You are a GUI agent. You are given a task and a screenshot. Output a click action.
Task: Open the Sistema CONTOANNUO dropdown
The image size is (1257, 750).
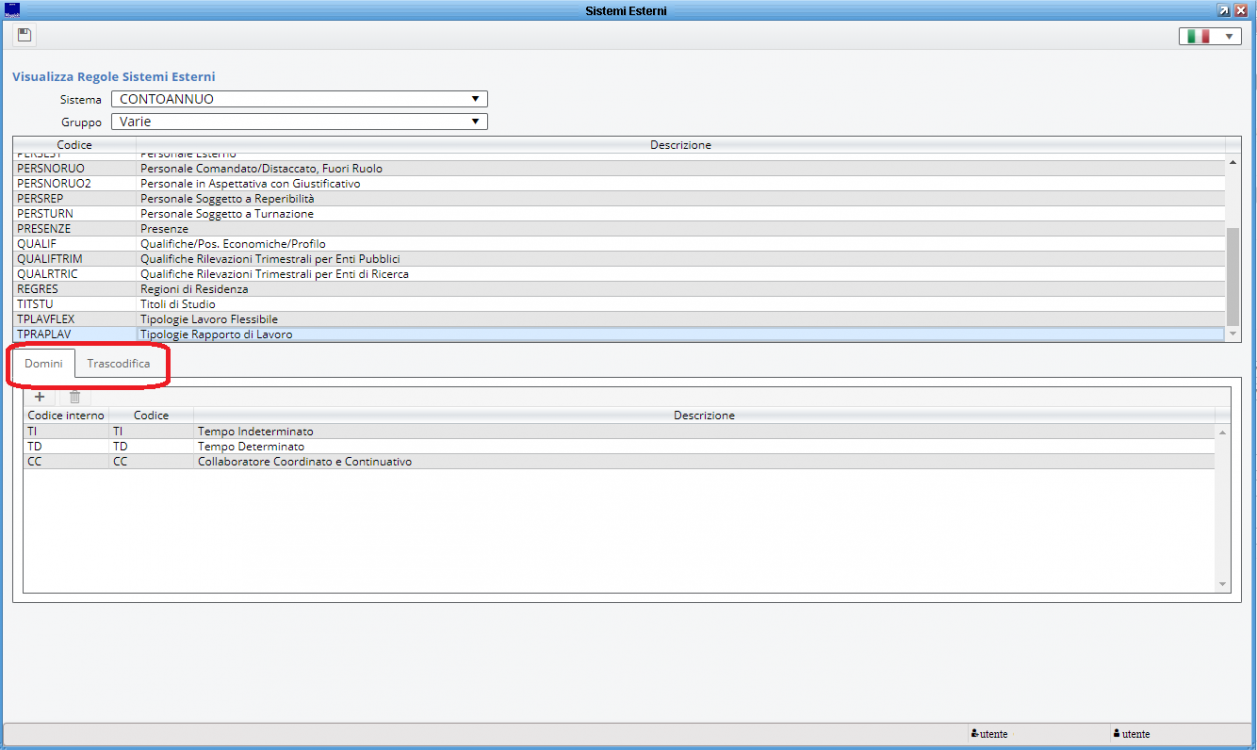pos(299,99)
